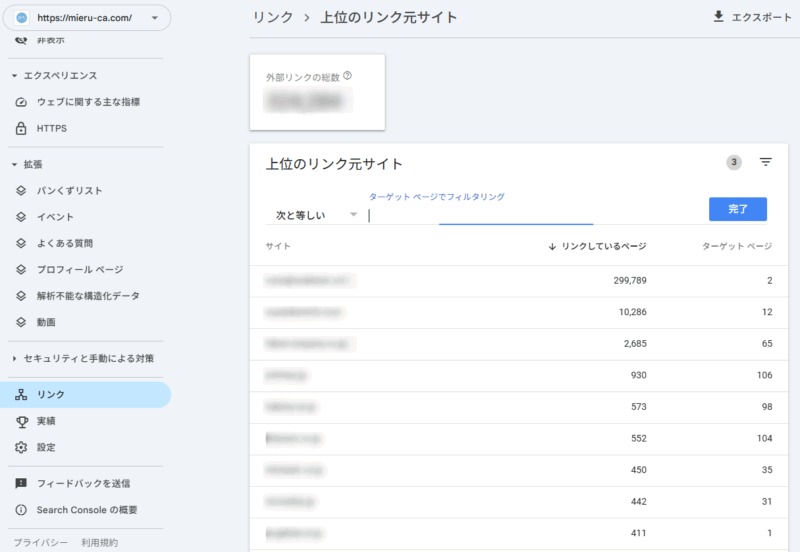
Task: Select the リンク menu item
Action: pyautogui.click(x=51, y=395)
